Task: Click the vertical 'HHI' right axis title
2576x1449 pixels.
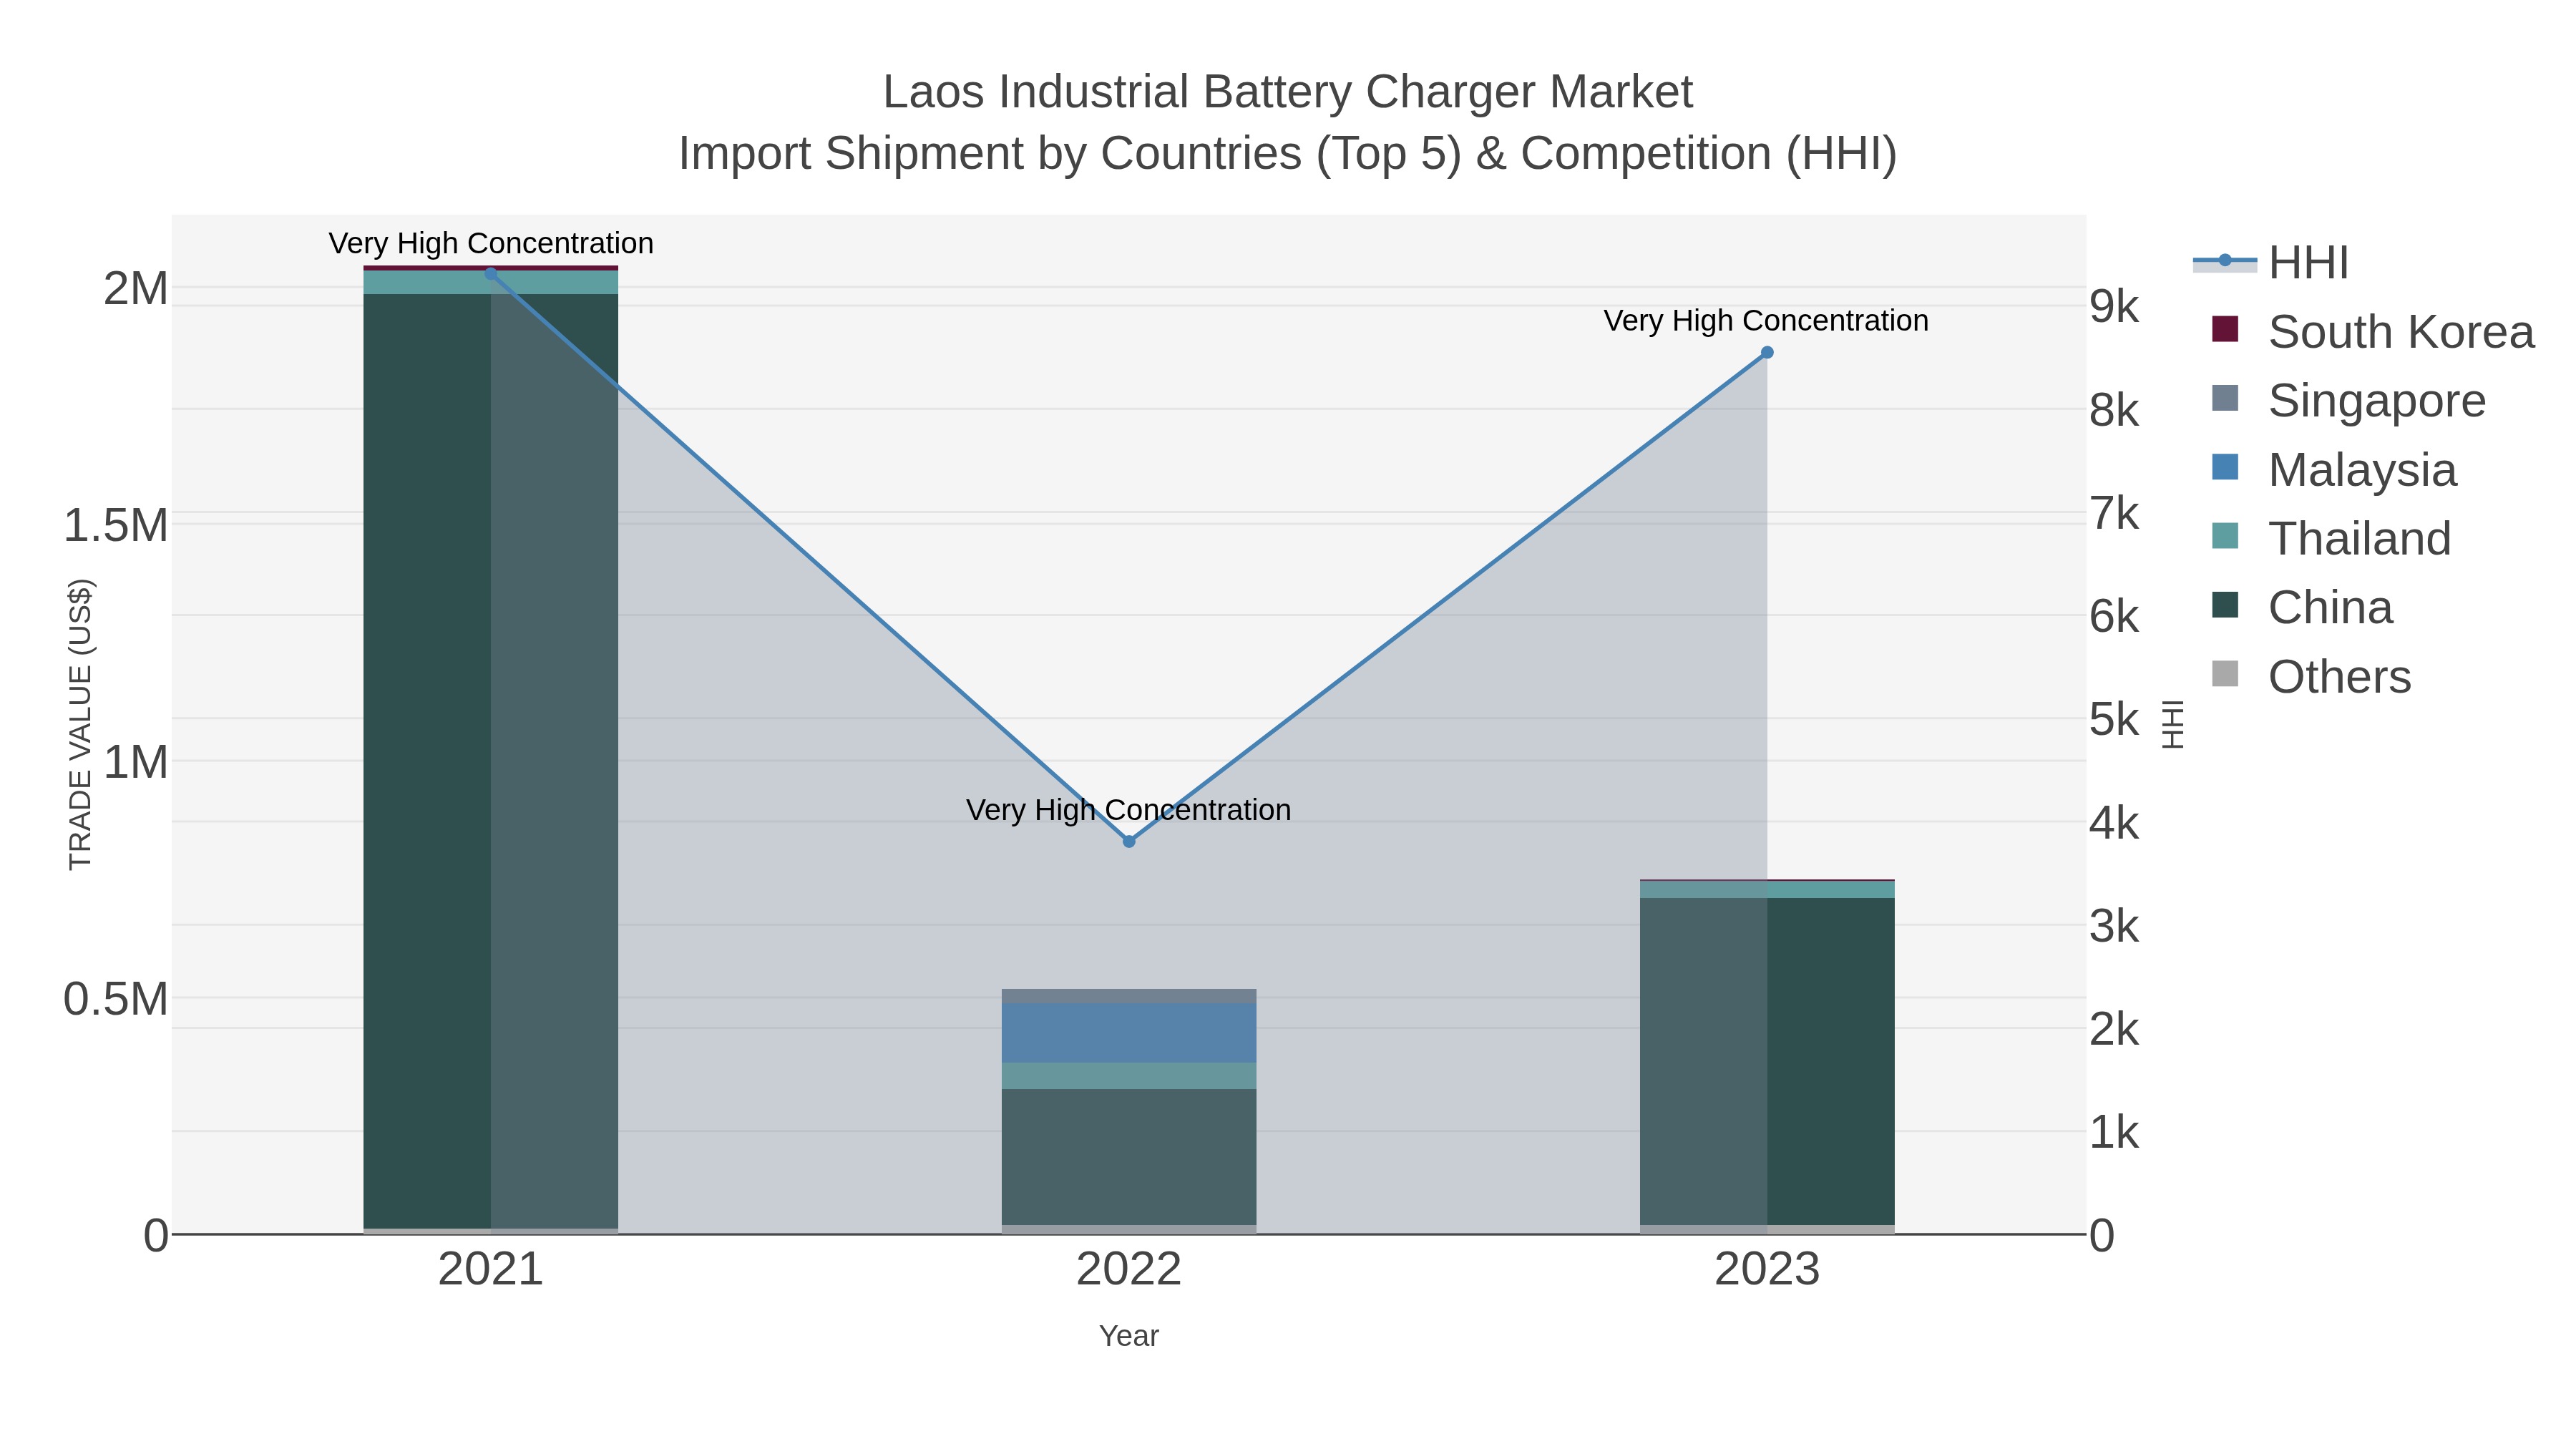Action: pyautogui.click(x=2173, y=725)
